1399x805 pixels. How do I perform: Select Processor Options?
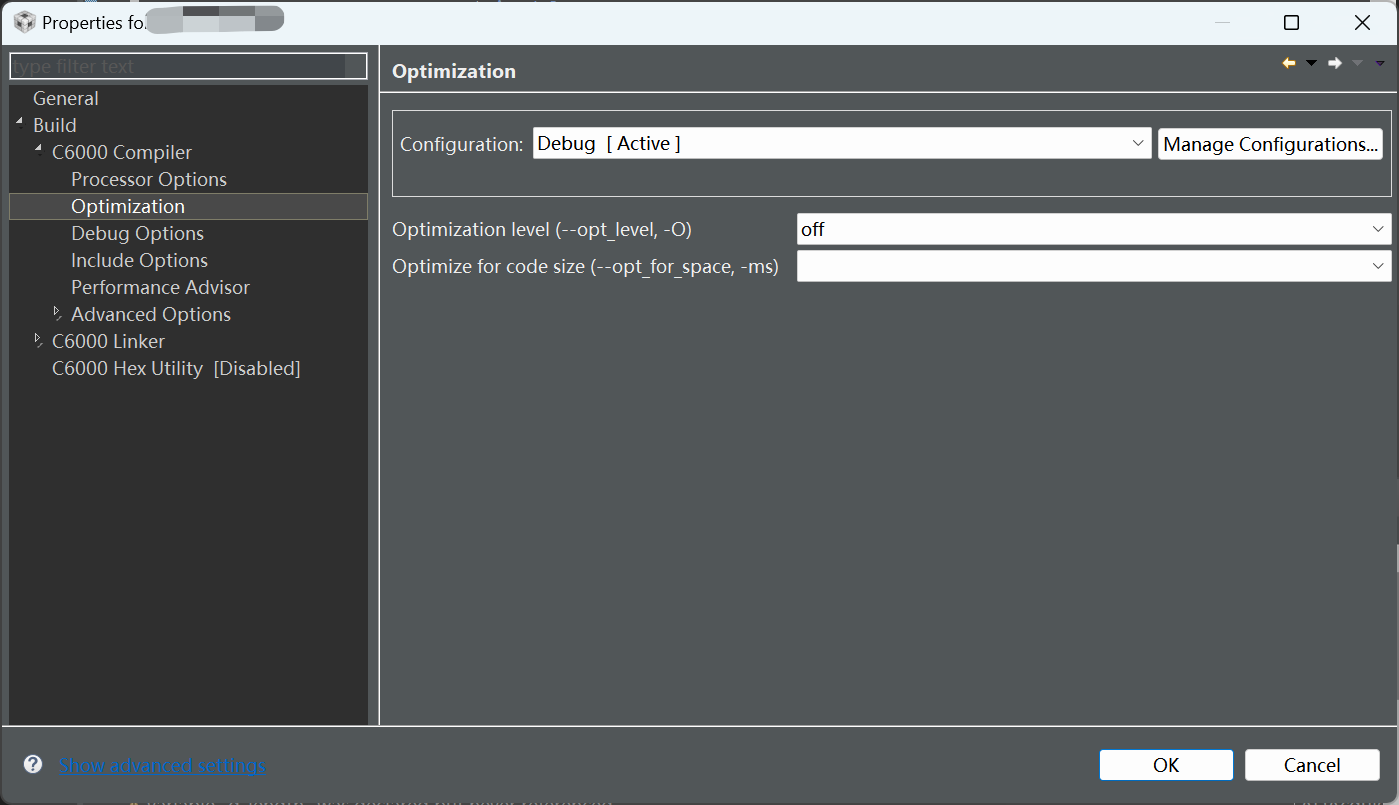pos(149,179)
